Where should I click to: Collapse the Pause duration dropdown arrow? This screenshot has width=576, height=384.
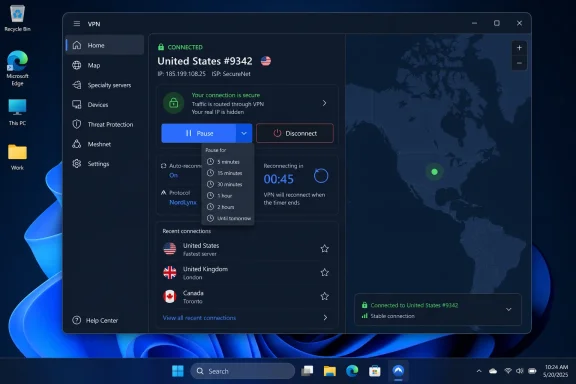(244, 133)
